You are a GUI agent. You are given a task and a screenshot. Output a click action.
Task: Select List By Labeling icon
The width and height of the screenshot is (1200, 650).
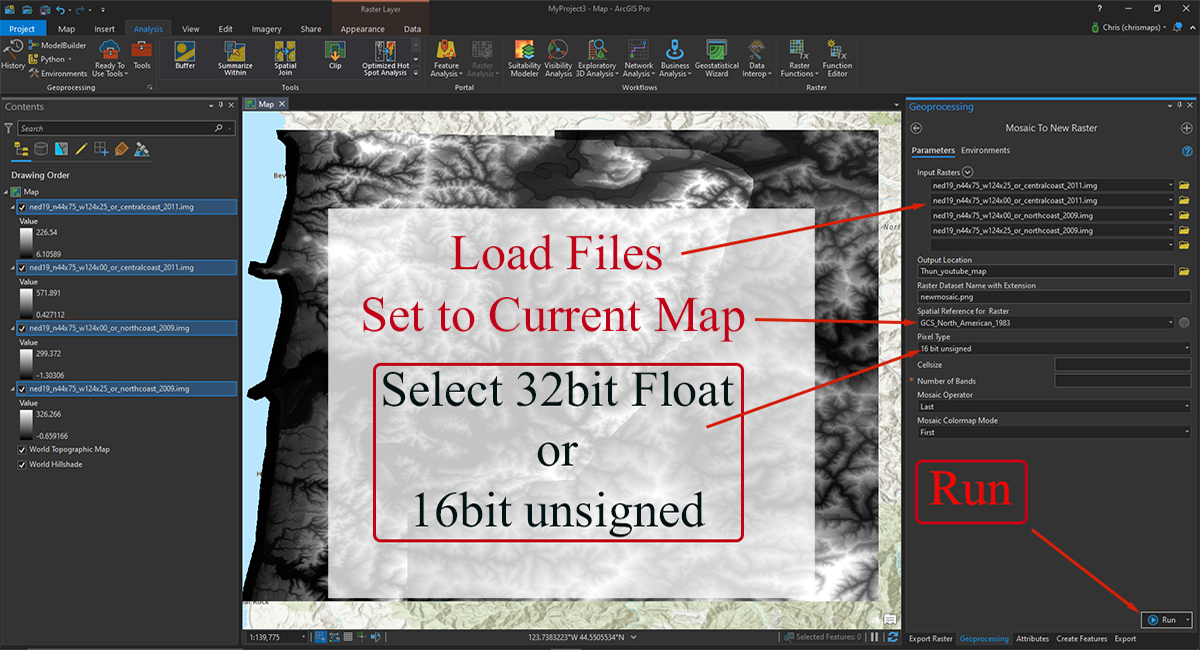121,149
